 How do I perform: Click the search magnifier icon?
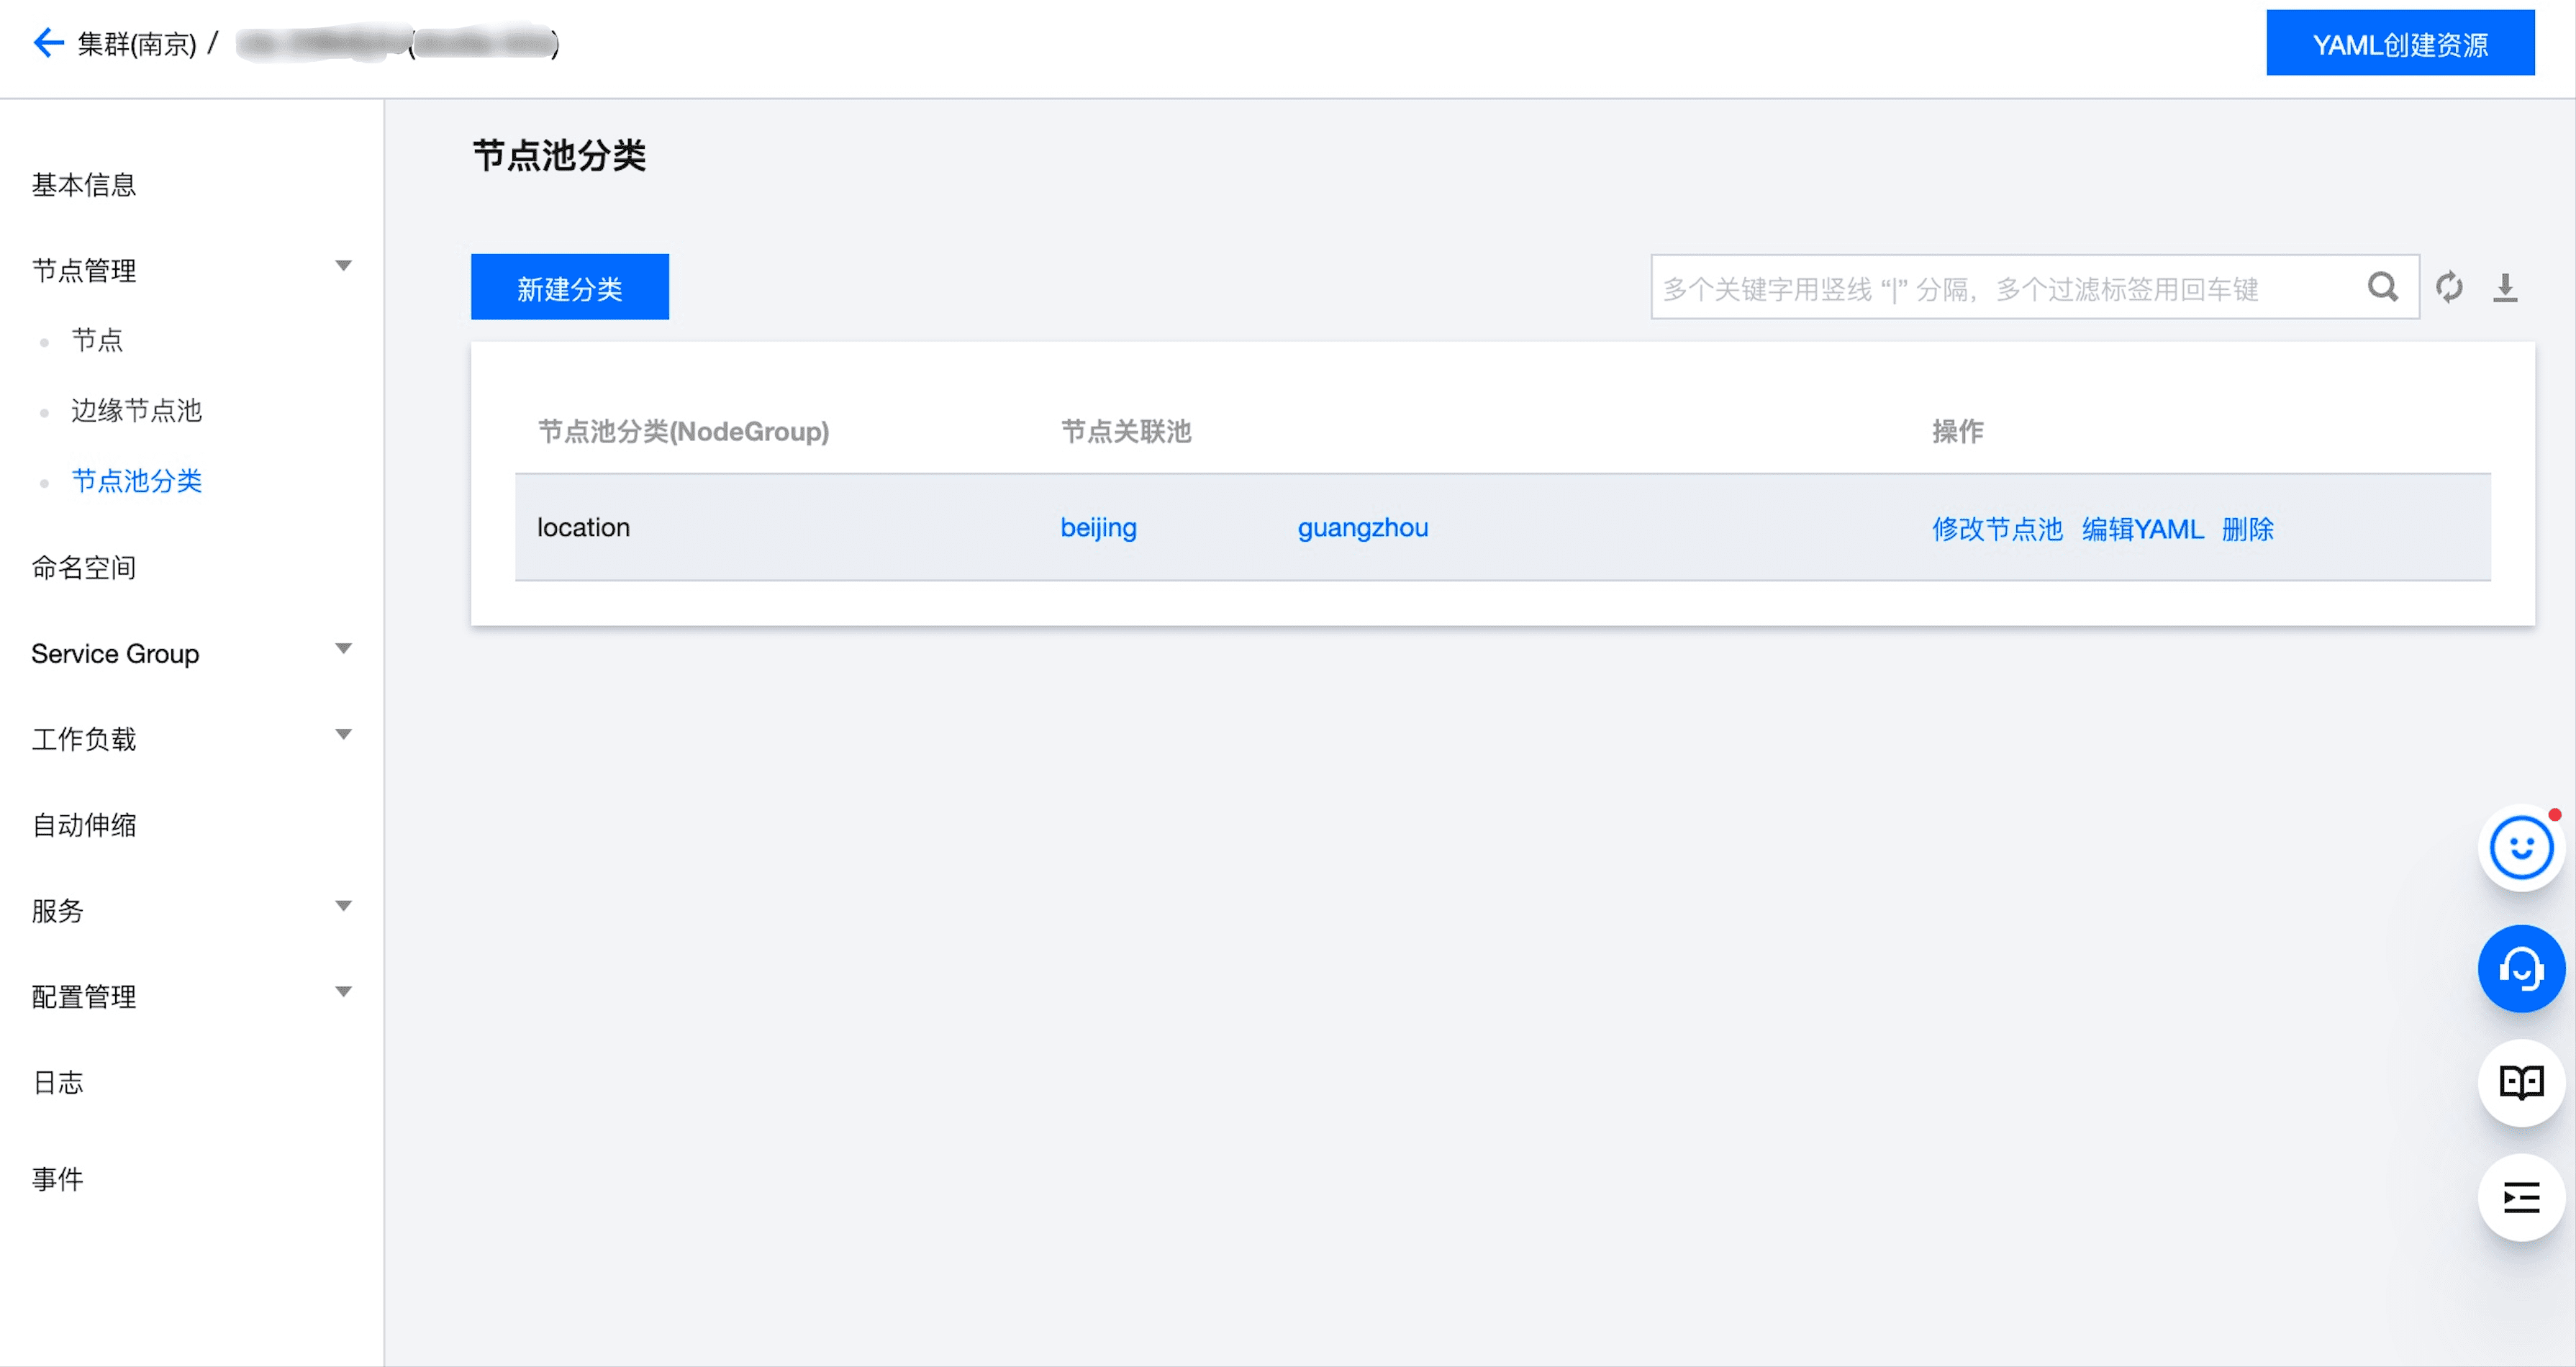(x=2382, y=288)
